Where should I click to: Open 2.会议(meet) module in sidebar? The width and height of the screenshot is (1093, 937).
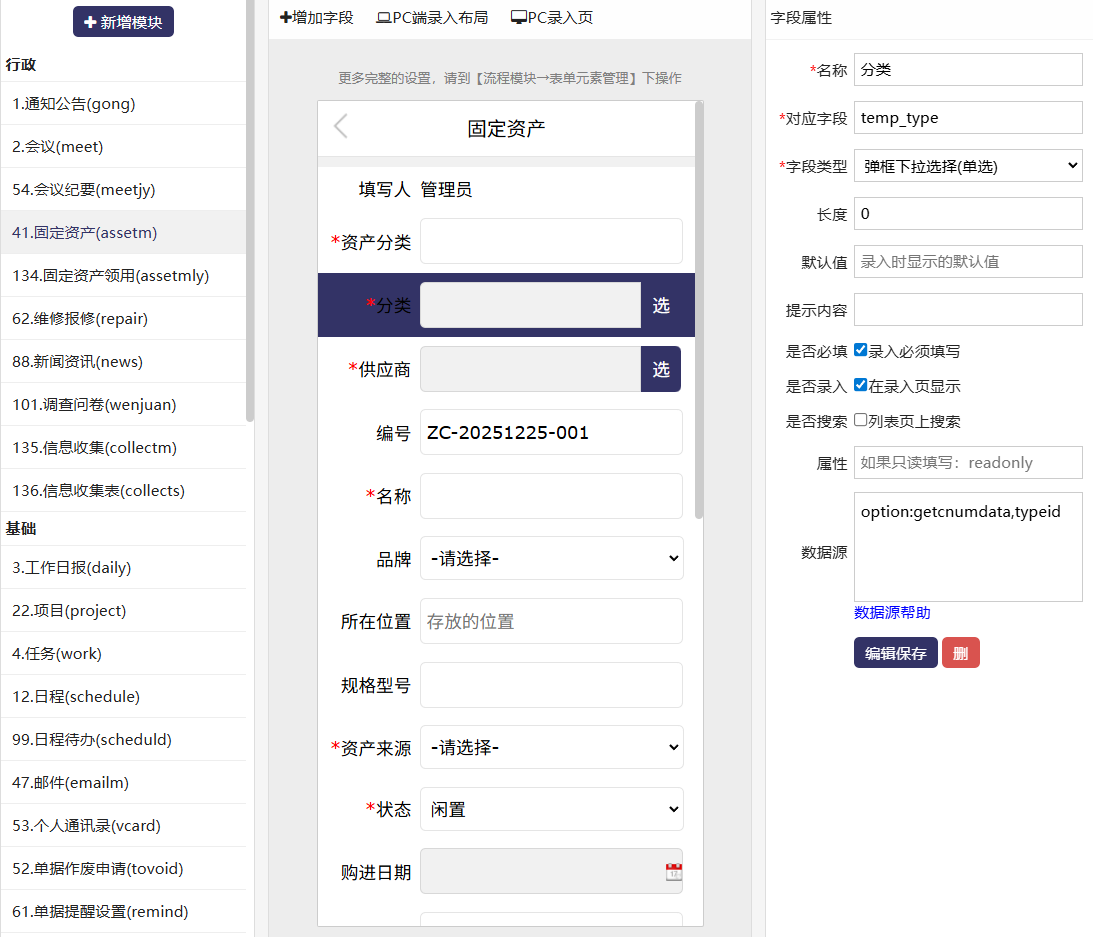[x=58, y=146]
